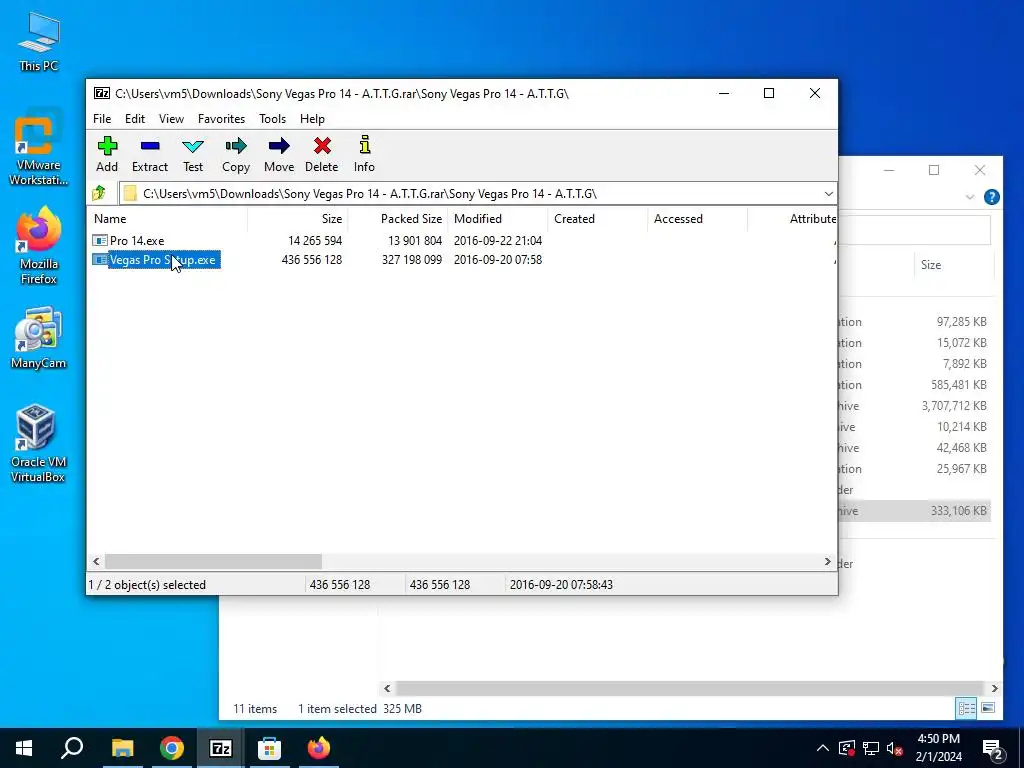The width and height of the screenshot is (1024, 768).
Task: Open the notification center icon
Action: coord(993,749)
